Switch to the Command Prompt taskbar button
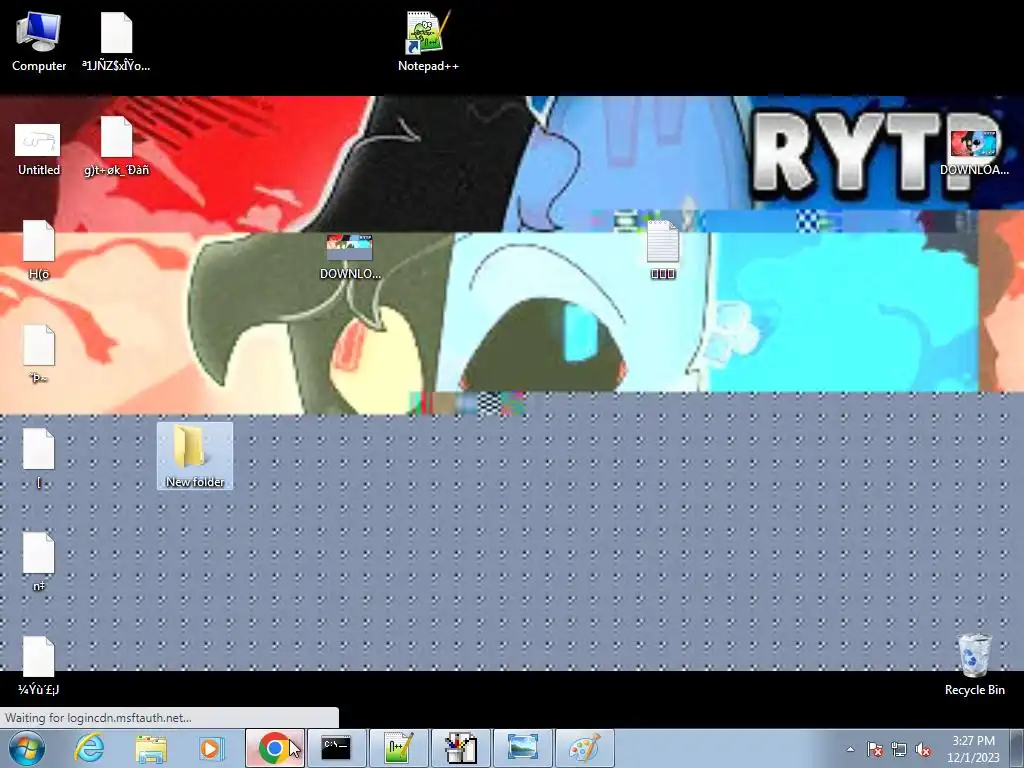 pyautogui.click(x=336, y=748)
